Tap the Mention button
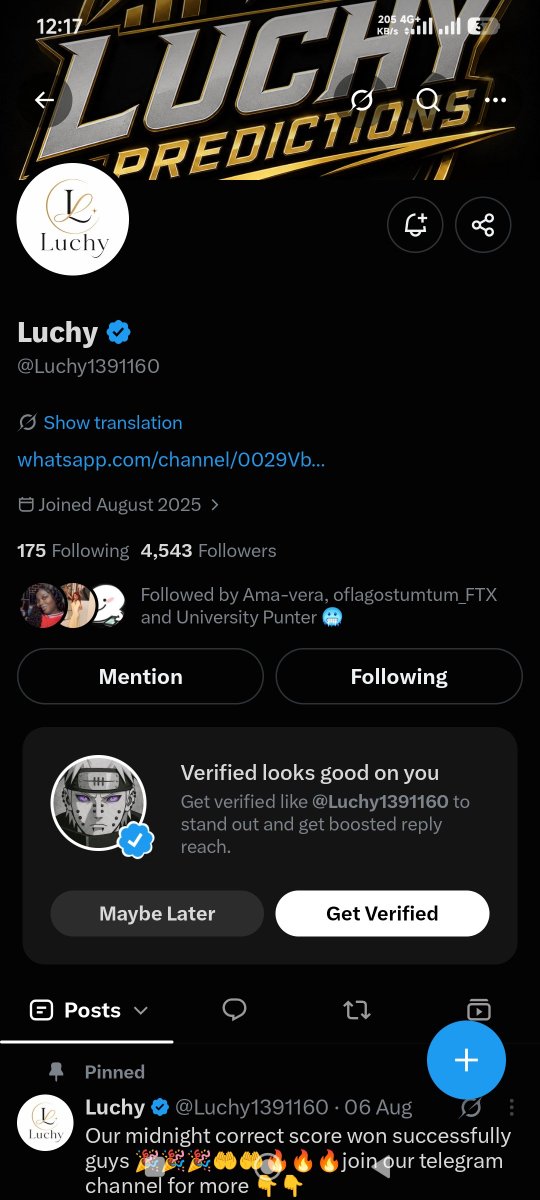540x1200 pixels. [140, 677]
